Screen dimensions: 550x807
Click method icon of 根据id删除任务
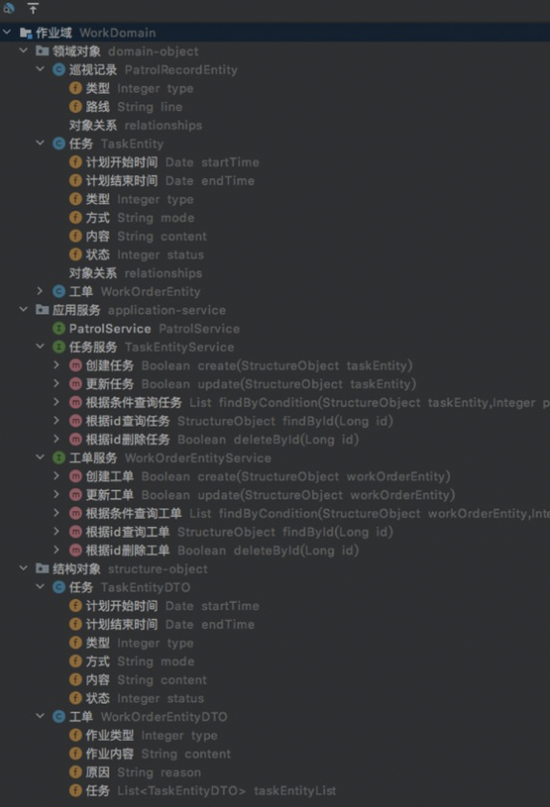coord(76,440)
